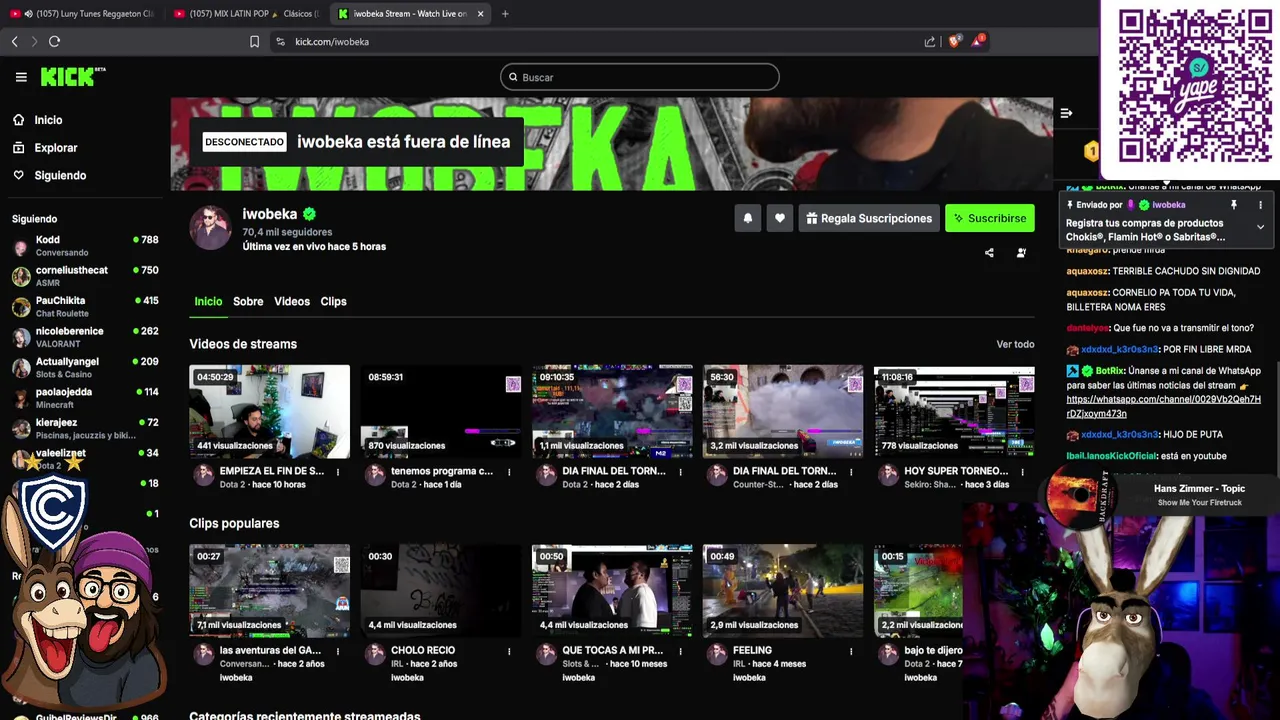
Task: Click the Siguiendo heart icon in the sidebar
Action: 19,175
